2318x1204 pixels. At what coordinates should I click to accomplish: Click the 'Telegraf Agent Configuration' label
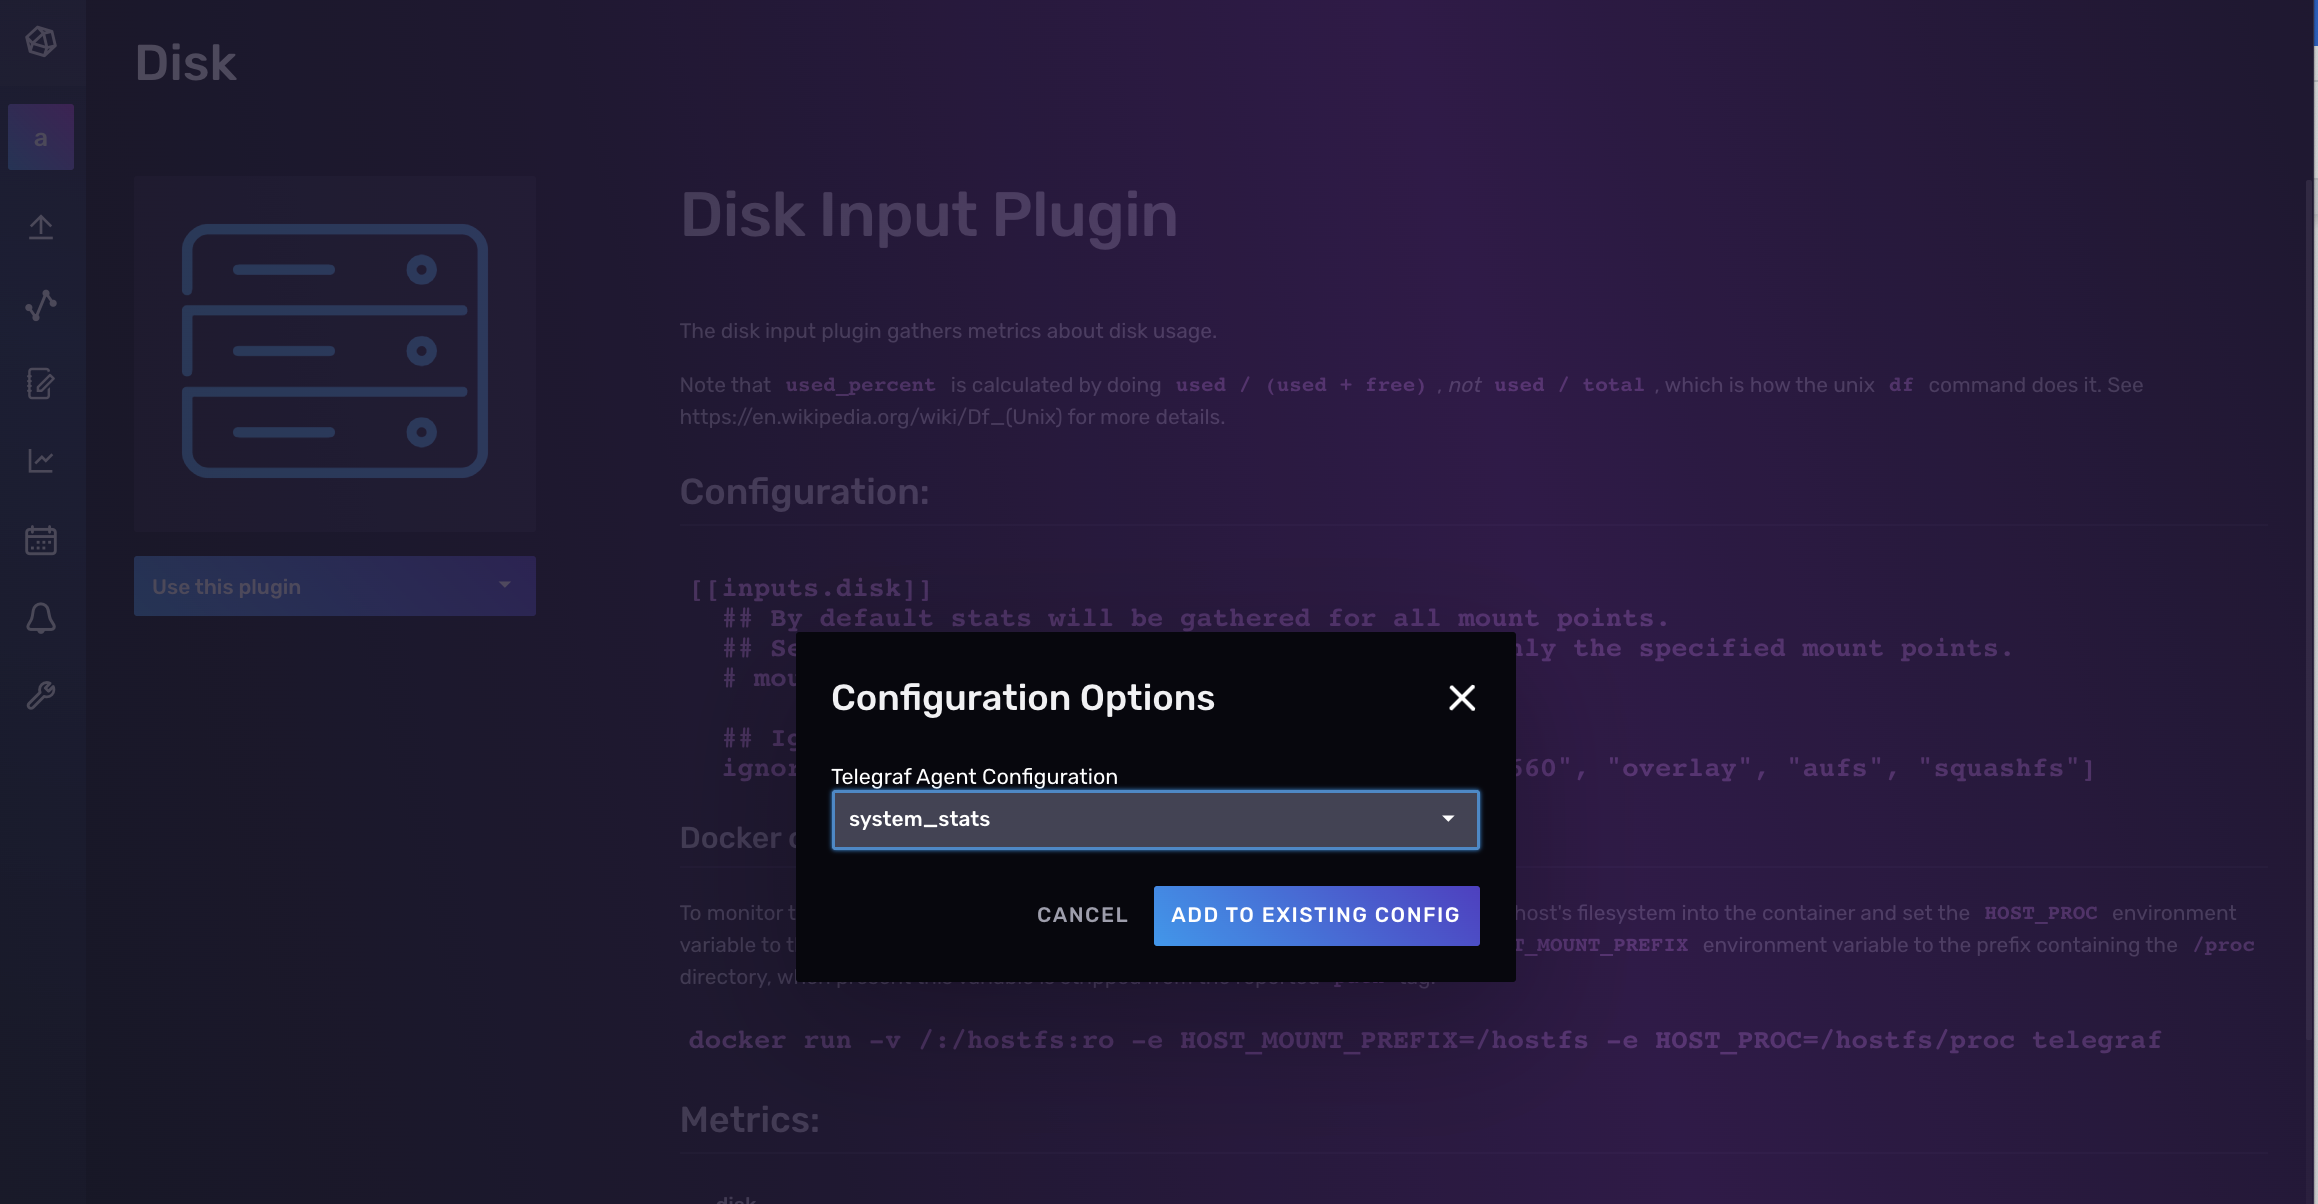pos(974,777)
